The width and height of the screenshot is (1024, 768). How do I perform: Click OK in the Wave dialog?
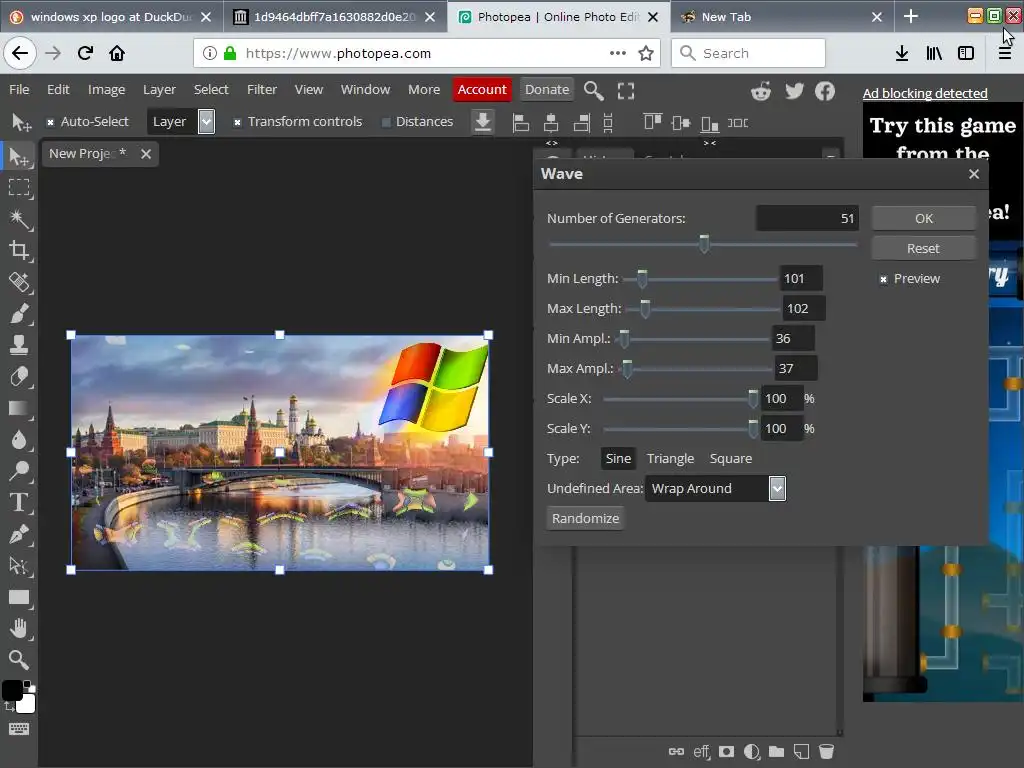(x=923, y=219)
